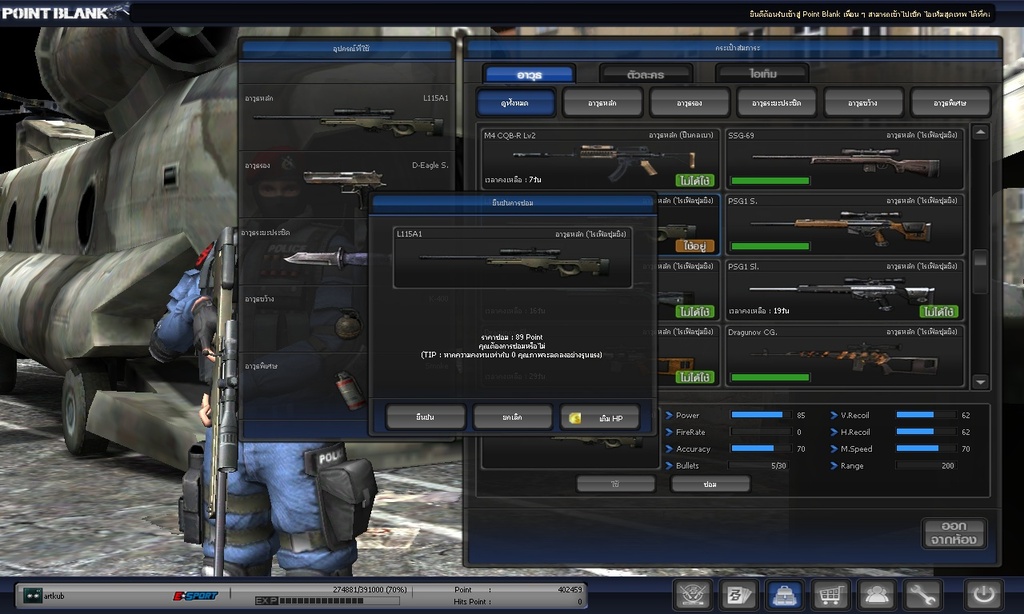Click the gold coin เติม HP button
1024x614 pixels.
[x=599, y=417]
